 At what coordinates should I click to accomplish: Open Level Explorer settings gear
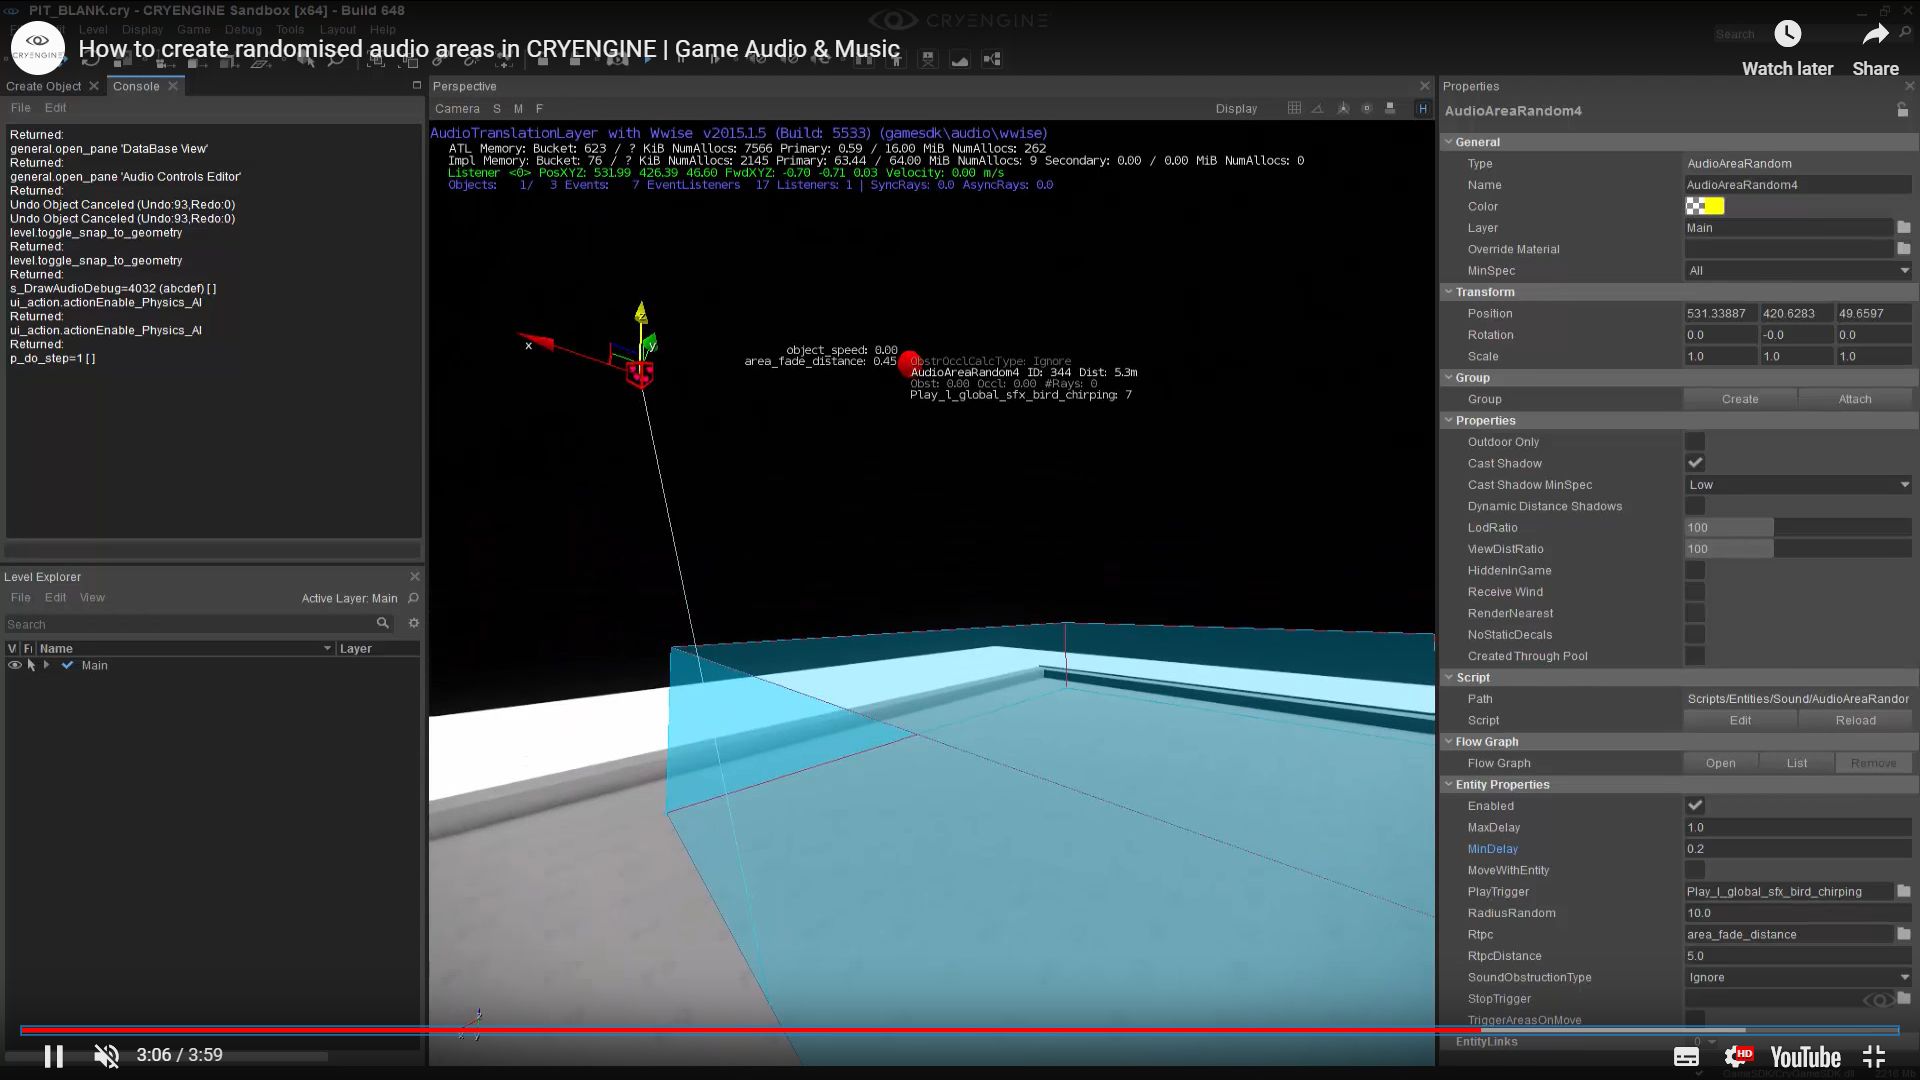pyautogui.click(x=413, y=623)
